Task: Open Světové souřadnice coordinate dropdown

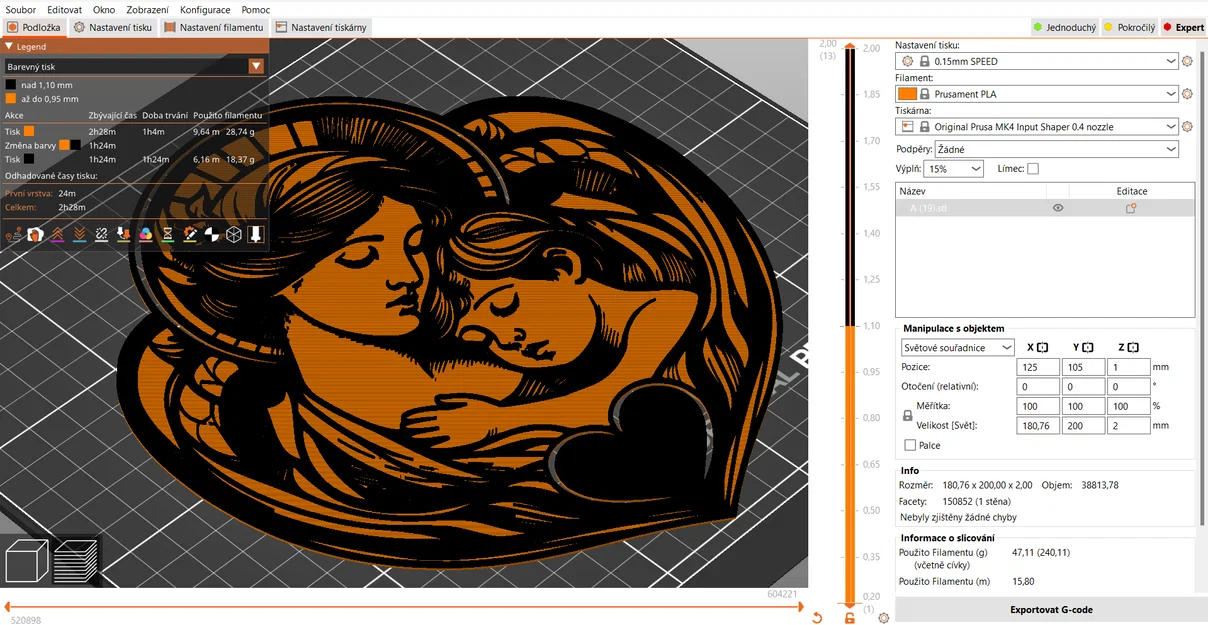Action: pos(957,348)
